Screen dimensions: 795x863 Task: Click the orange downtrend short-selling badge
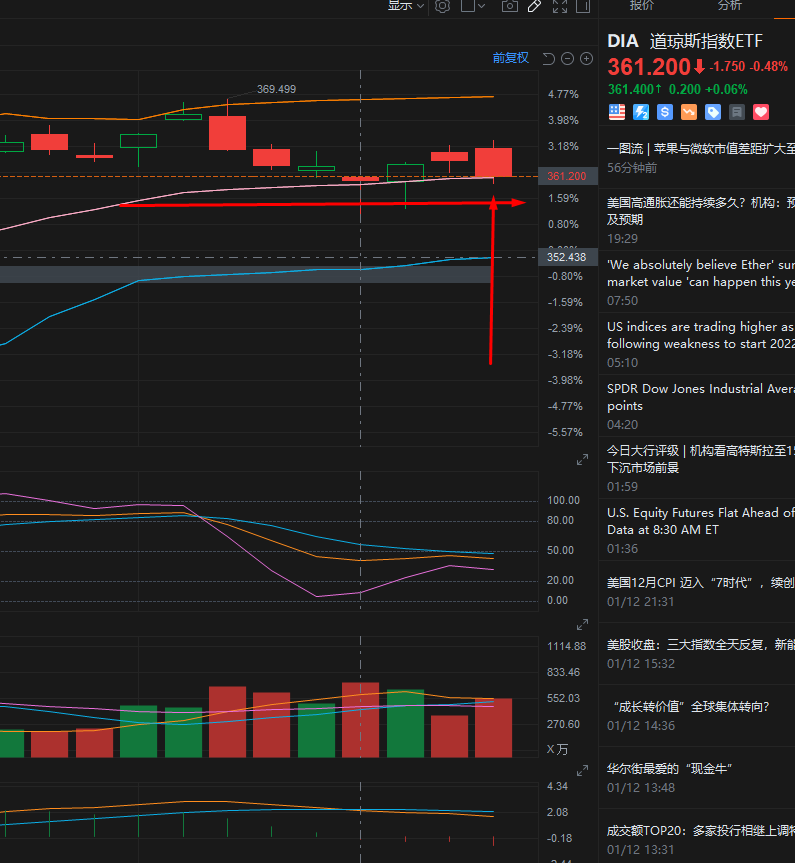[x=689, y=112]
